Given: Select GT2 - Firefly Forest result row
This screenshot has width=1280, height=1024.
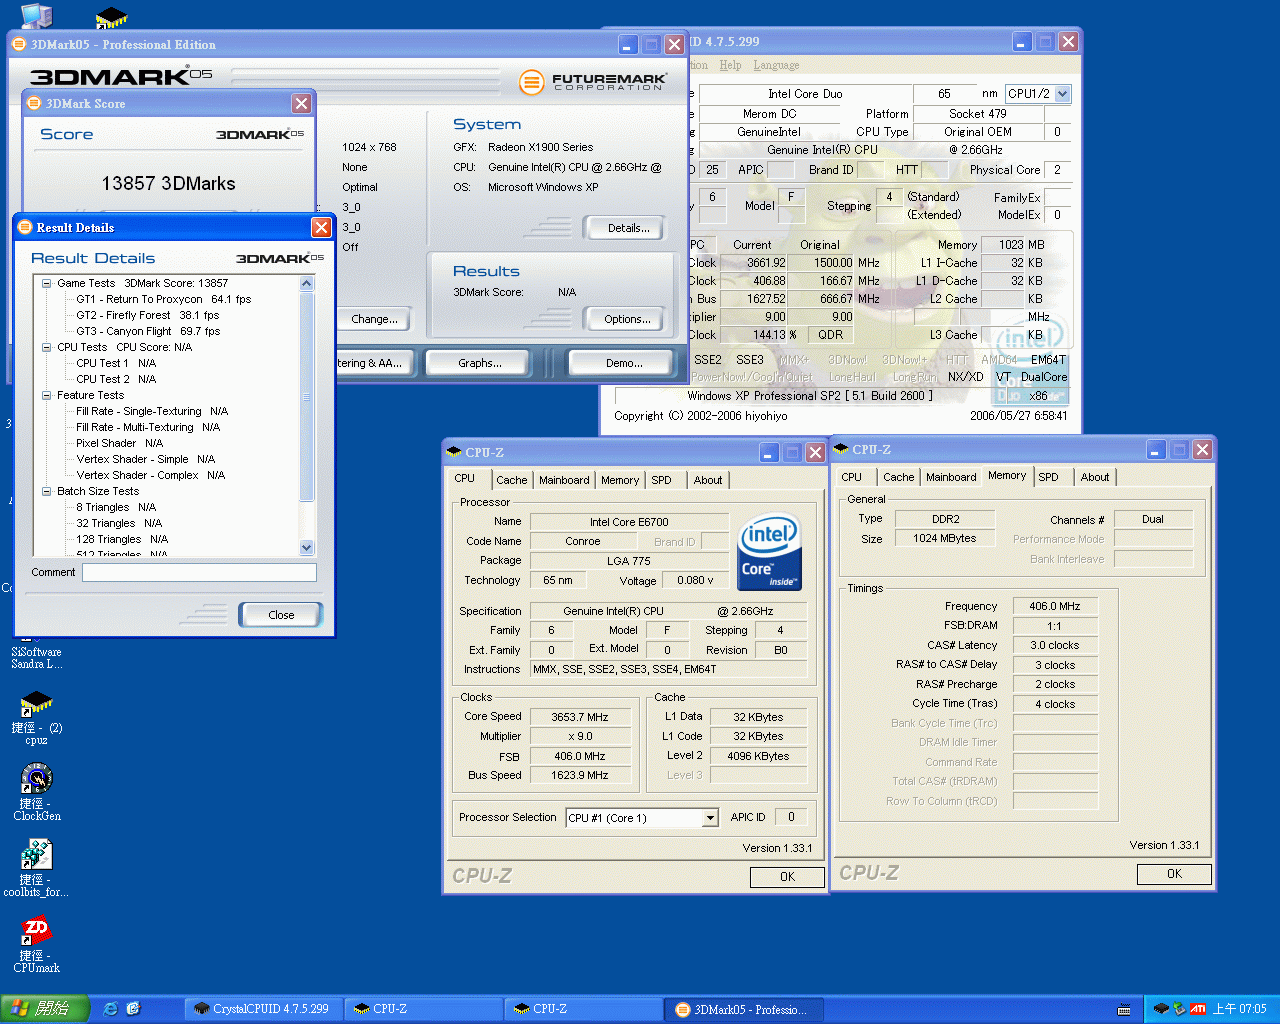Looking at the screenshot, I should [x=148, y=315].
